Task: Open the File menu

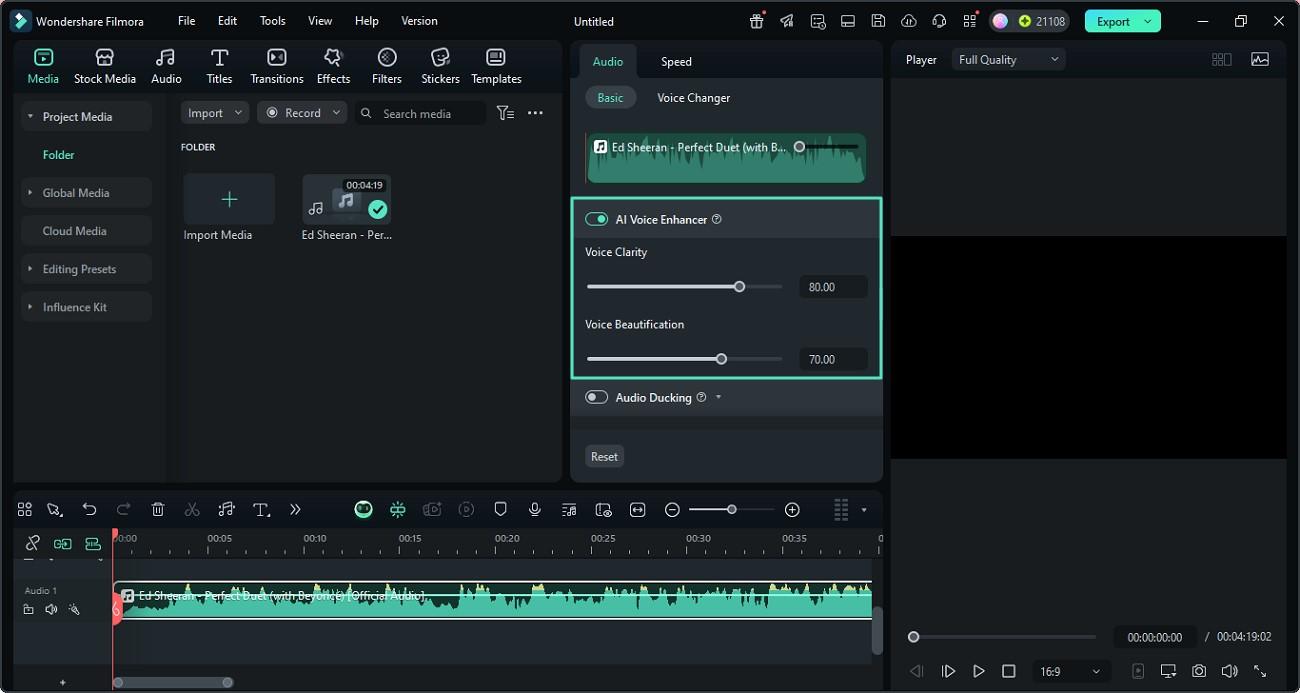Action: pyautogui.click(x=187, y=21)
